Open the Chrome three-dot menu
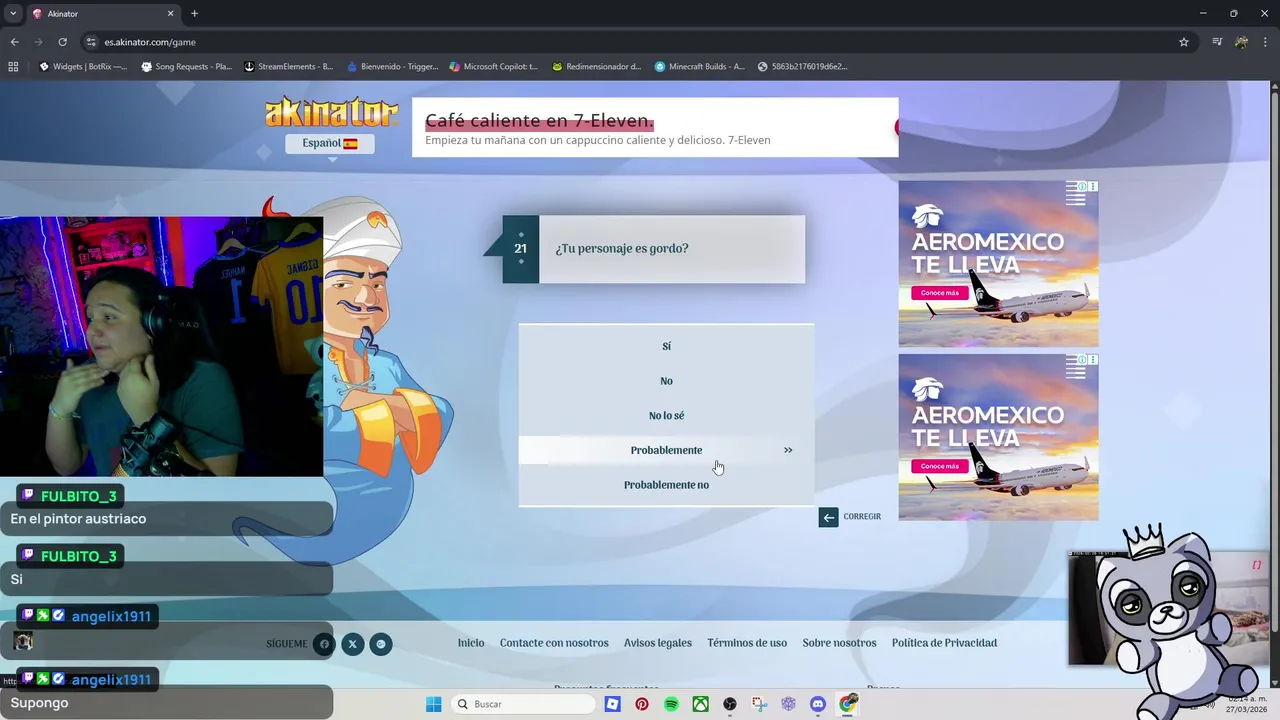 (x=1265, y=42)
